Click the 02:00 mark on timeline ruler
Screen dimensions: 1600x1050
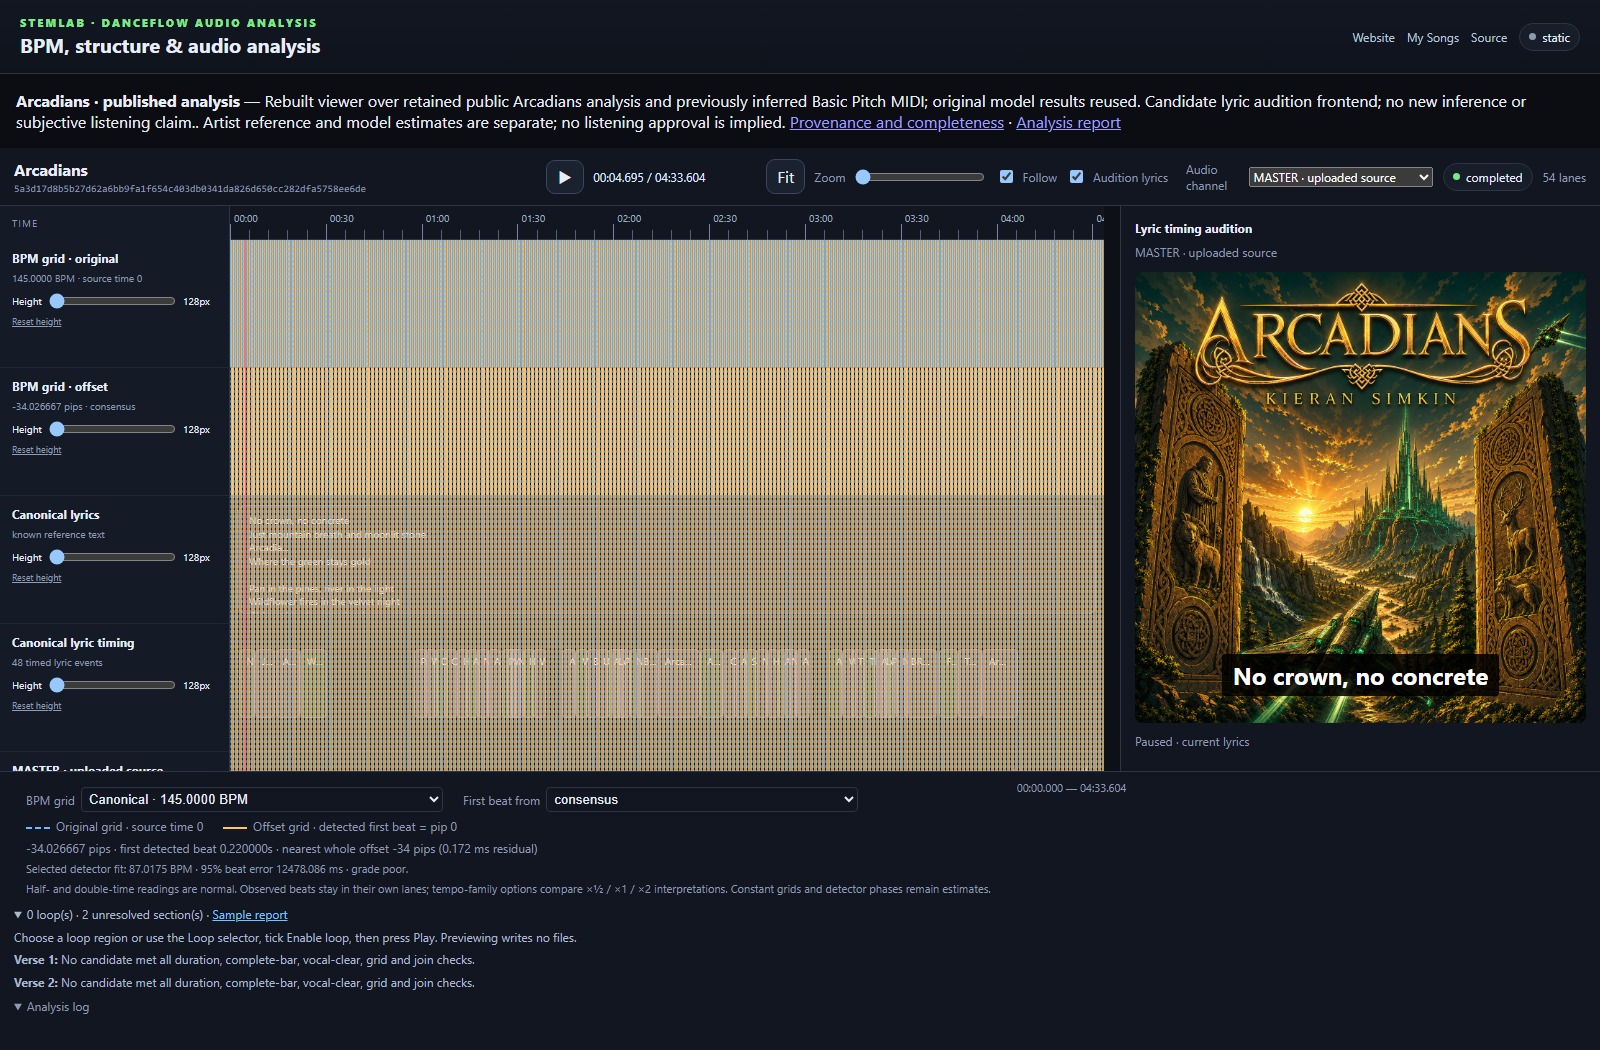pos(629,219)
